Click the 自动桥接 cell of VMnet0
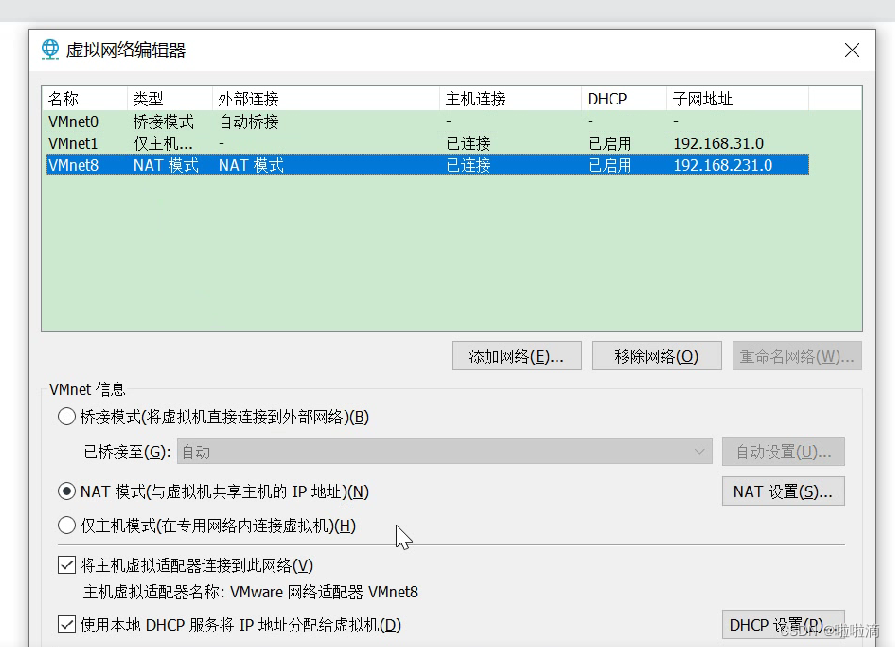Image resolution: width=895 pixels, height=647 pixels. point(249,122)
